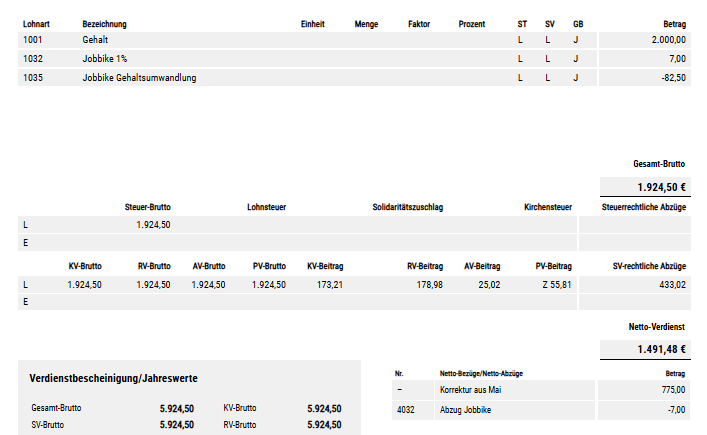
Task: Select Lohnart code 1032
Action: [x=33, y=59]
